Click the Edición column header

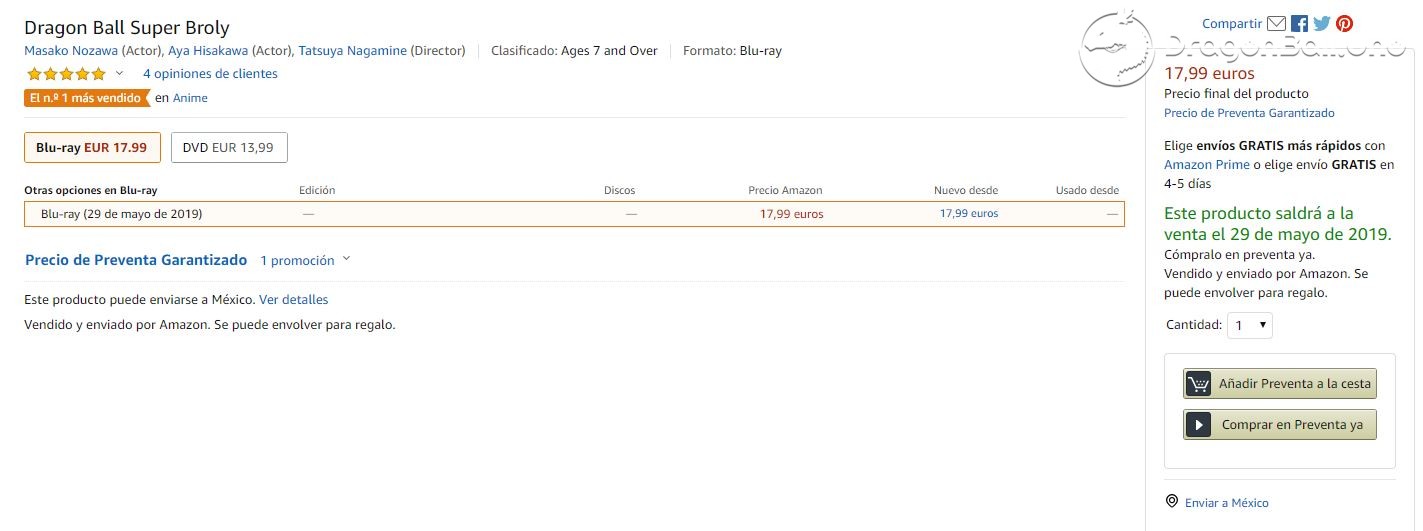[317, 190]
